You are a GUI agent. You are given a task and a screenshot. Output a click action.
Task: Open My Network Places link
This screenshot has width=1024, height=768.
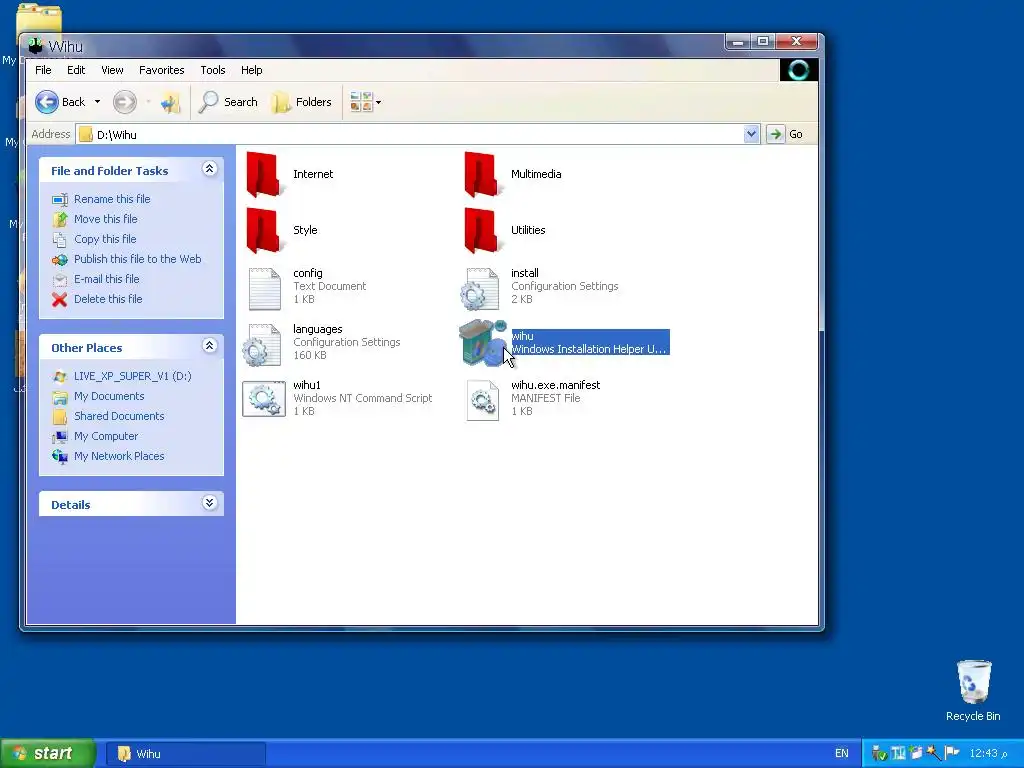pyautogui.click(x=119, y=456)
